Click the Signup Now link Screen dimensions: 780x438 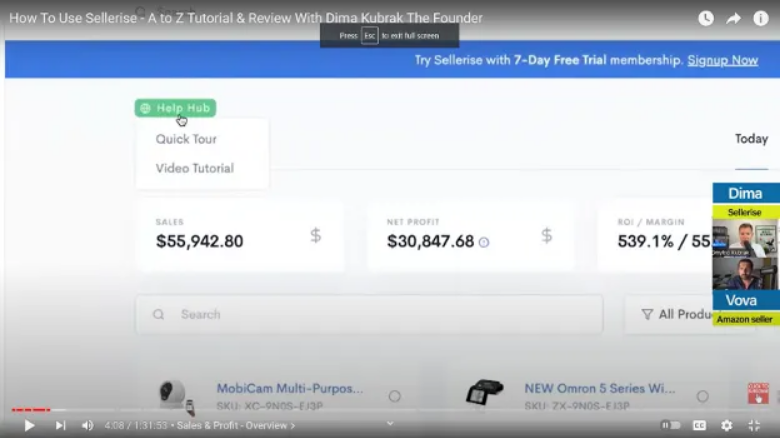[723, 60]
